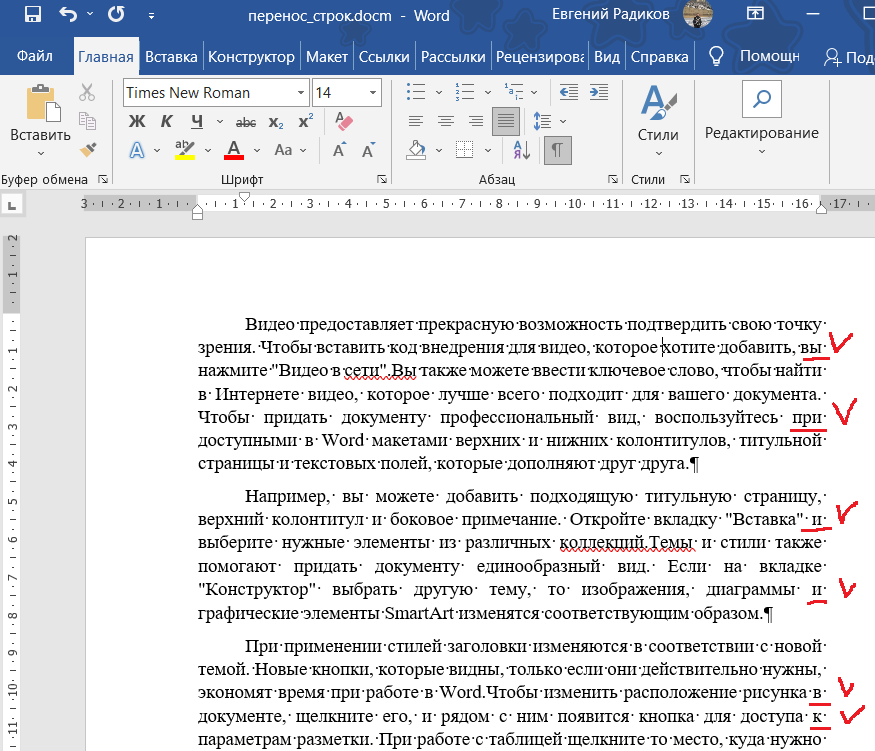The width and height of the screenshot is (875, 751).
Task: Decrease font size with A down icon
Action: coord(368,150)
